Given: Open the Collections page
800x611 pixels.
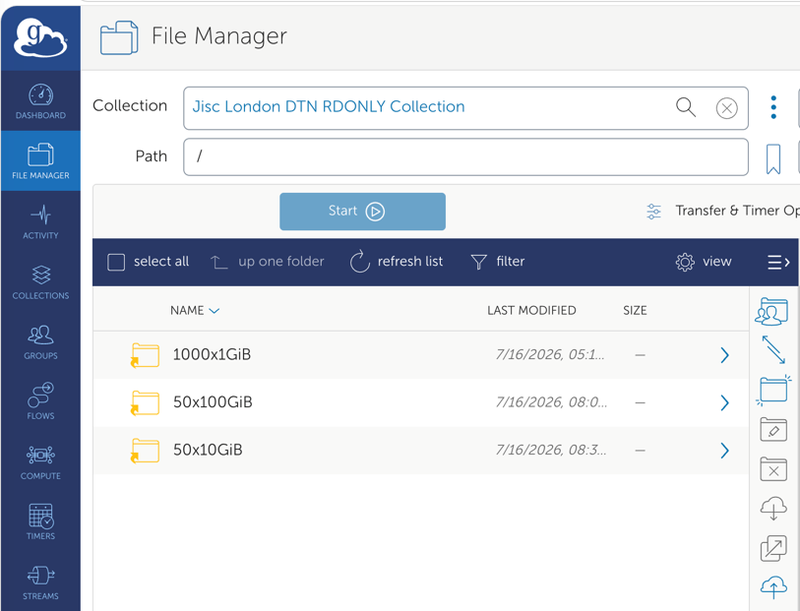Looking at the screenshot, I should [x=40, y=282].
